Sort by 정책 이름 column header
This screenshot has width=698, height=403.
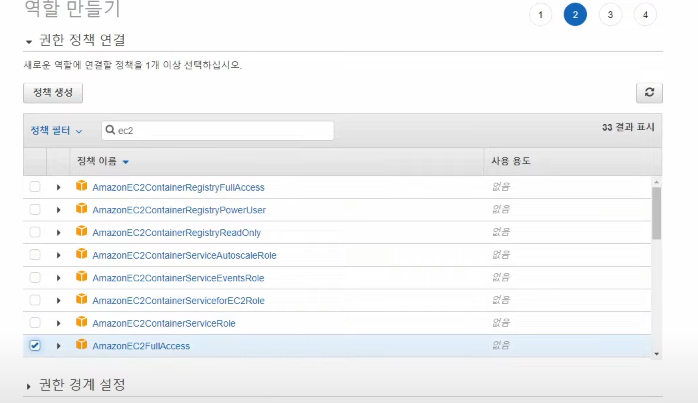[103, 161]
